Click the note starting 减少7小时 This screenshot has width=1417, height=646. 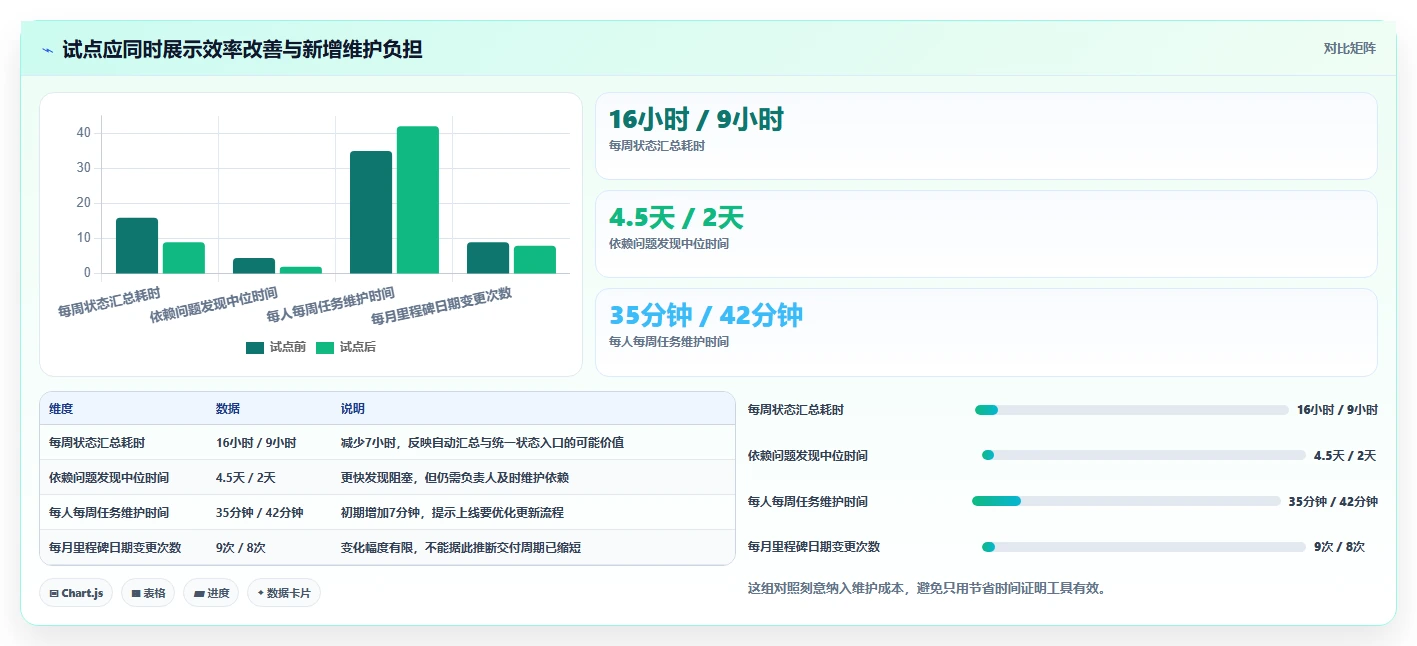482,443
